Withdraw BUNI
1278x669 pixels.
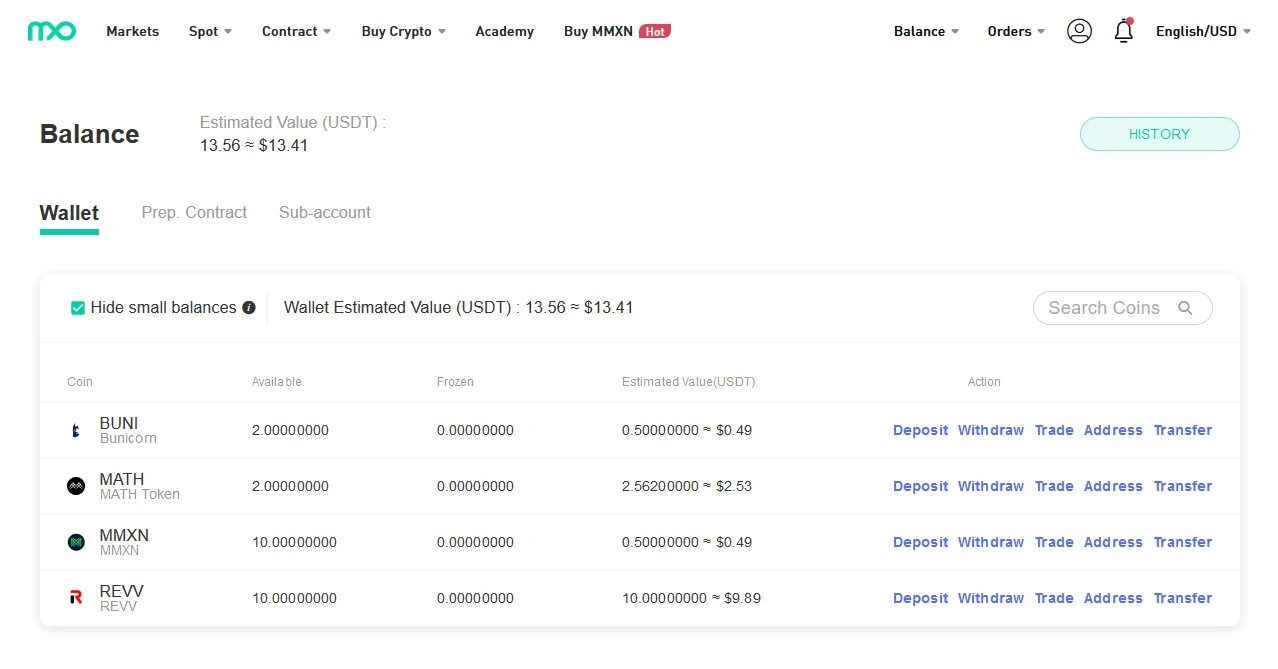click(991, 430)
